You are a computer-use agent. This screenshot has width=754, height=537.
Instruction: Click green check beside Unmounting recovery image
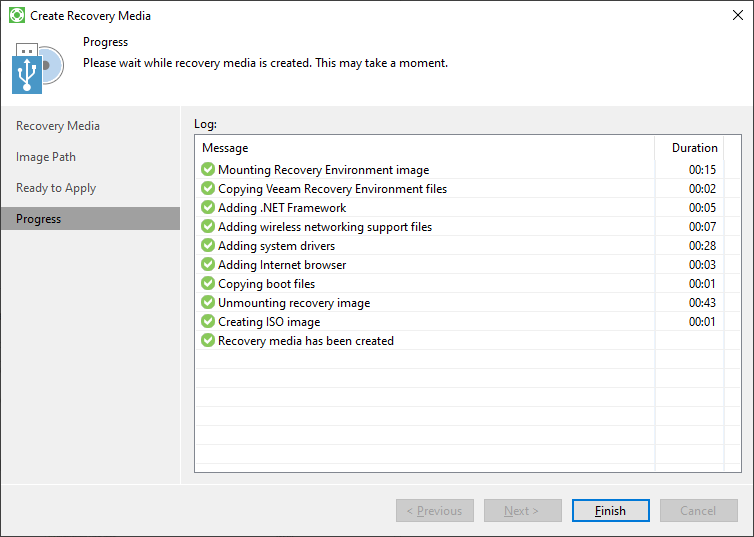[x=208, y=303]
